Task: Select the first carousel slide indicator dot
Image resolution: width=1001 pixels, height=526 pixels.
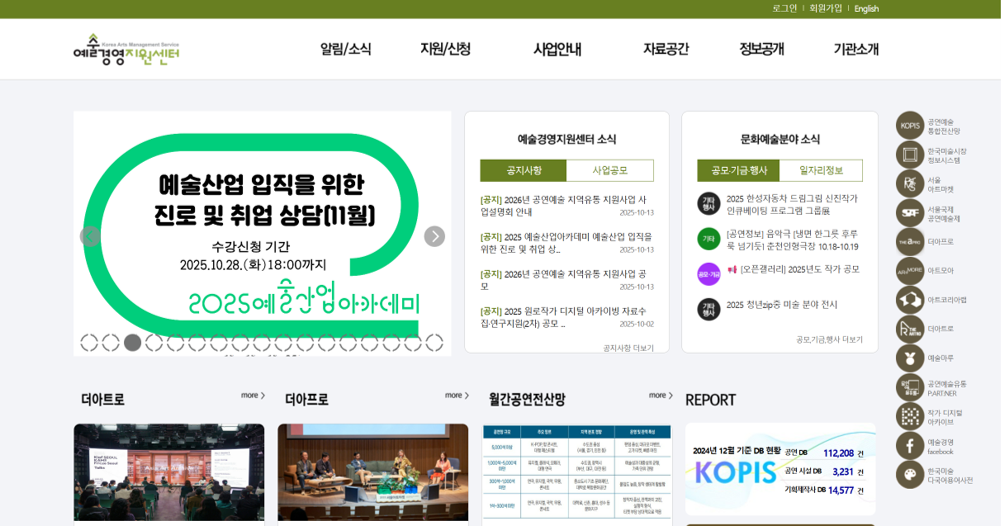Action: pyautogui.click(x=89, y=343)
